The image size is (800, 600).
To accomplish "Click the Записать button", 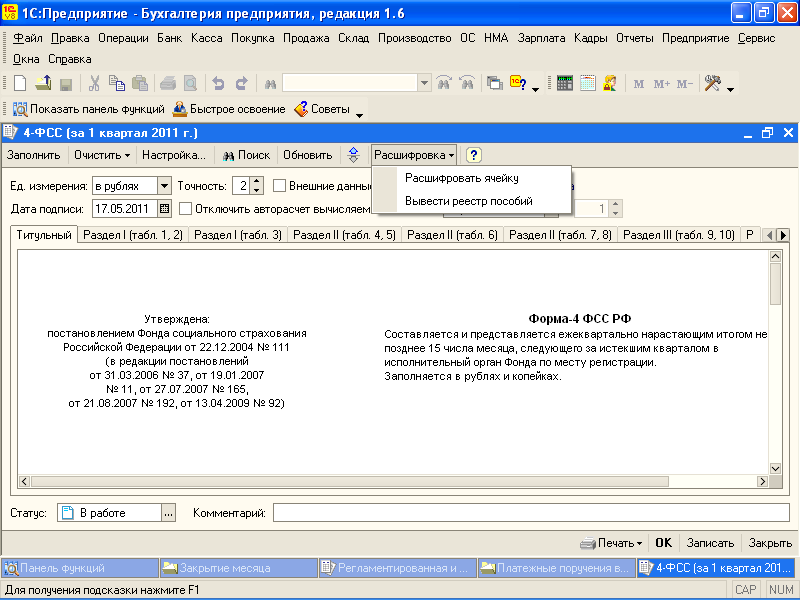I will (x=710, y=543).
